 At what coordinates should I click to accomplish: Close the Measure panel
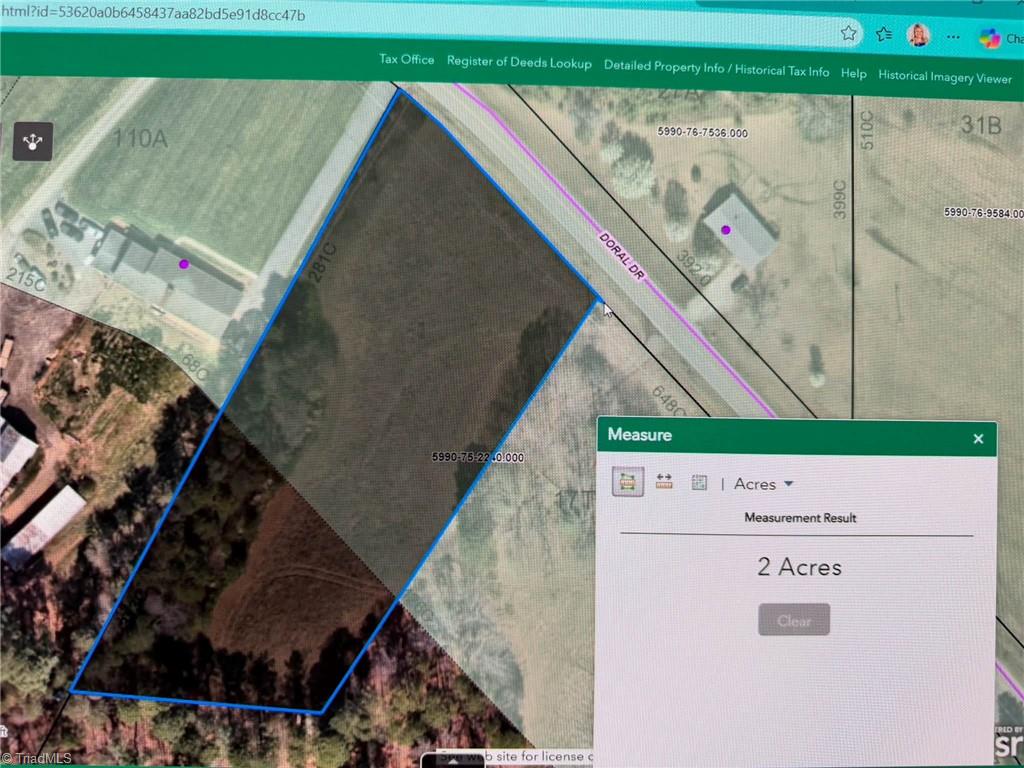(x=978, y=439)
